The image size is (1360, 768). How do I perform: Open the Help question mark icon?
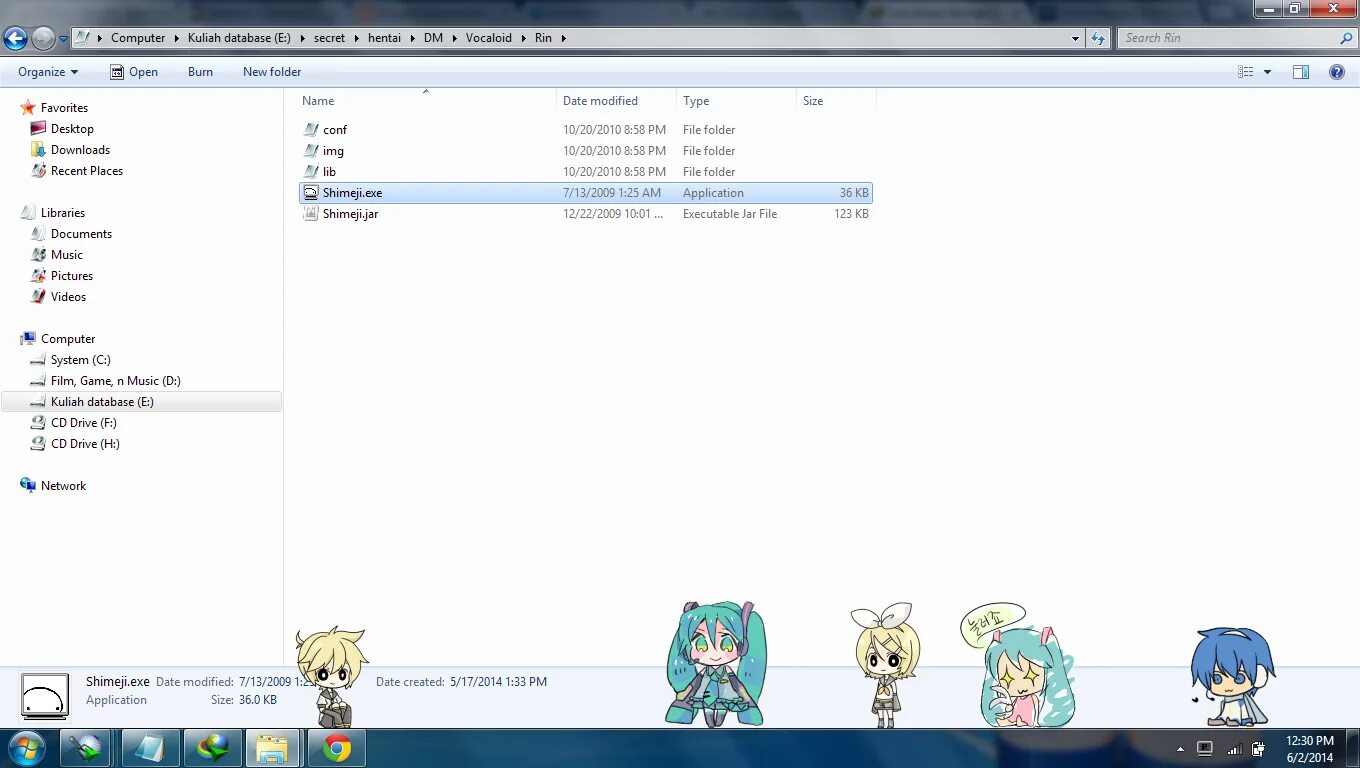click(1337, 72)
